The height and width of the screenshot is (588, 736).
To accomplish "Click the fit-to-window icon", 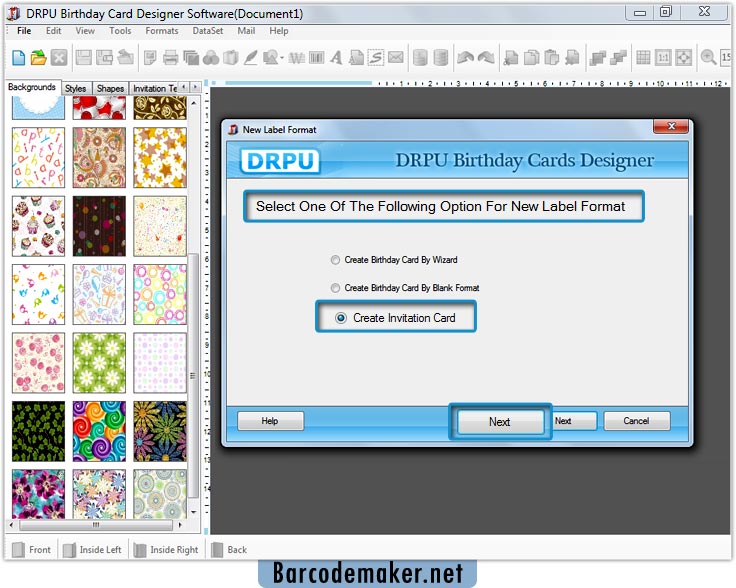I will (x=683, y=58).
